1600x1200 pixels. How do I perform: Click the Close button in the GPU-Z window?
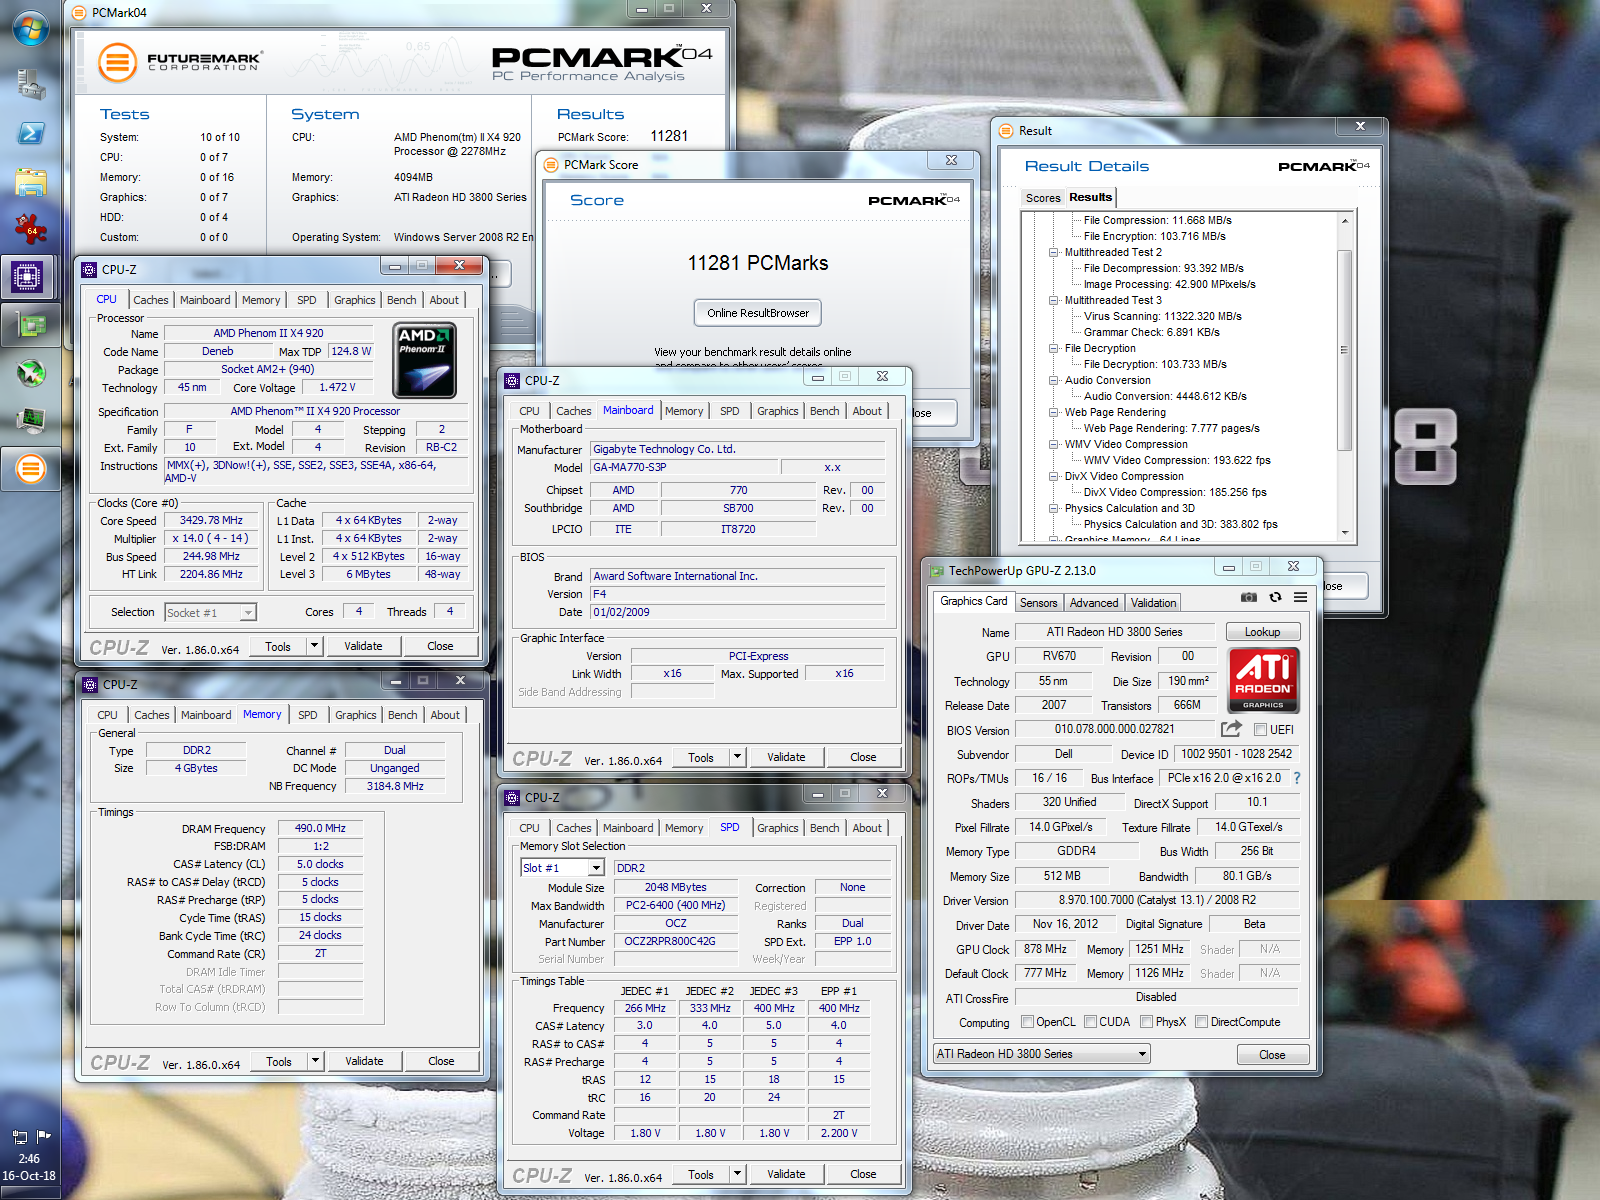[1272, 1055]
